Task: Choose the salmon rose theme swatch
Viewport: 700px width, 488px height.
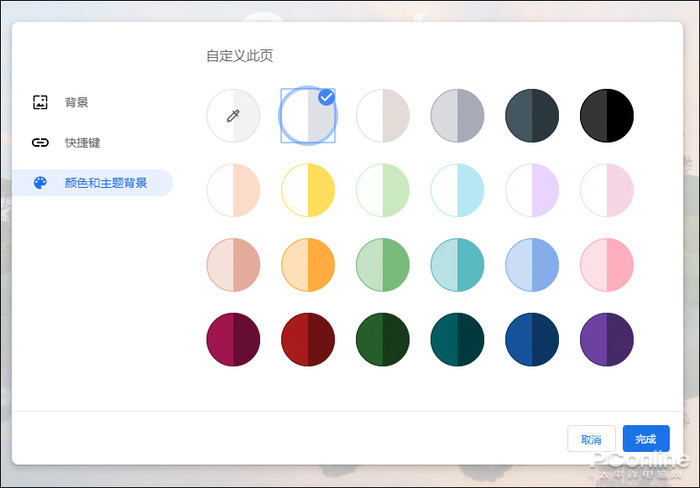Action: click(233, 265)
